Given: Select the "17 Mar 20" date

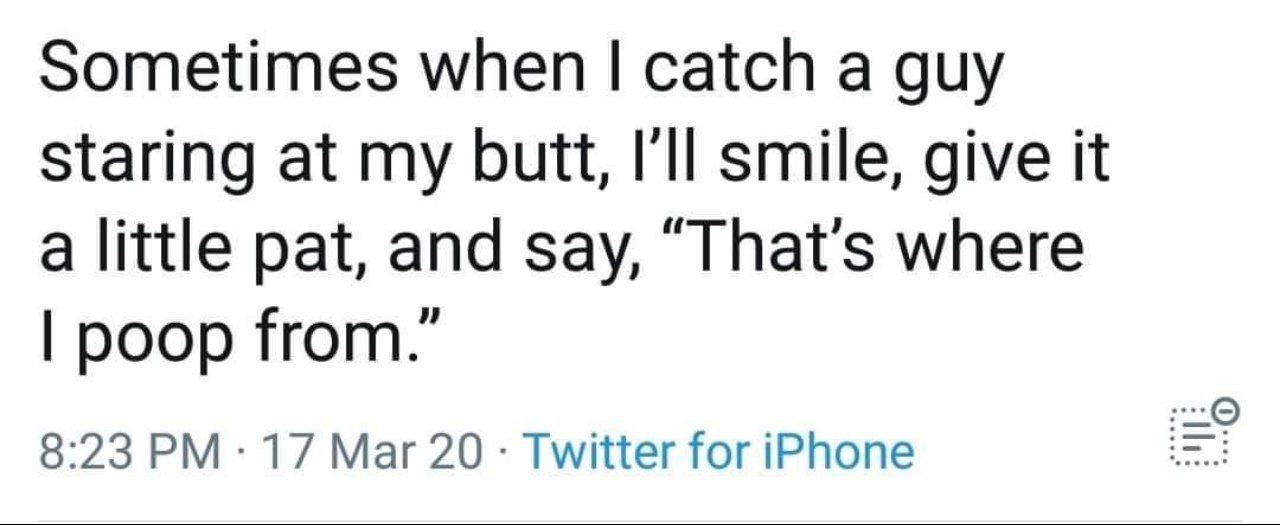Looking at the screenshot, I should [372, 450].
